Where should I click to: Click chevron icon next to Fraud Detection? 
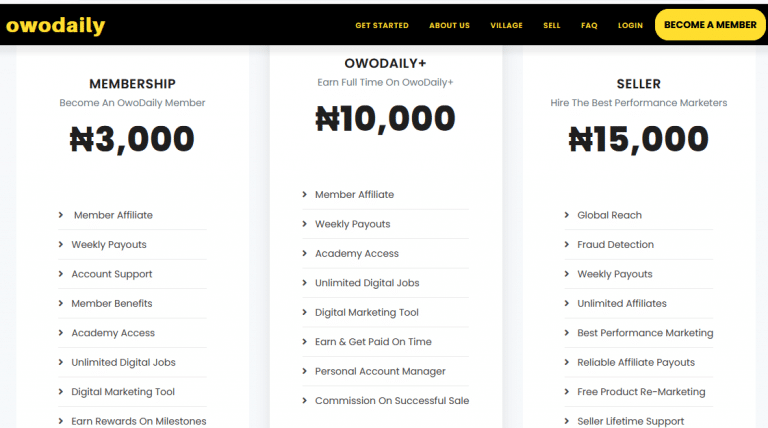[567, 244]
